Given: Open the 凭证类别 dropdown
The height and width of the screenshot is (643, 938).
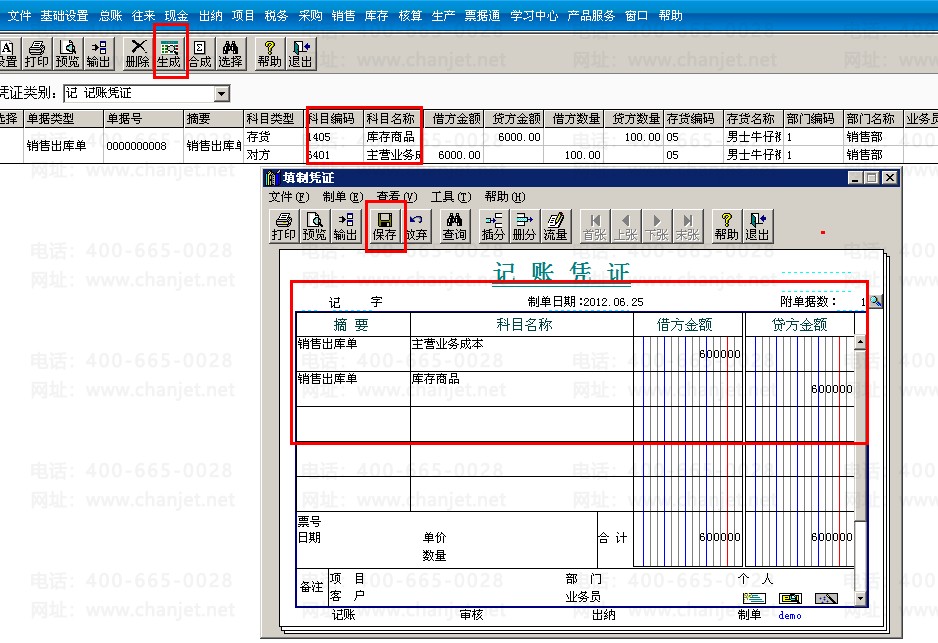Looking at the screenshot, I should (222, 93).
